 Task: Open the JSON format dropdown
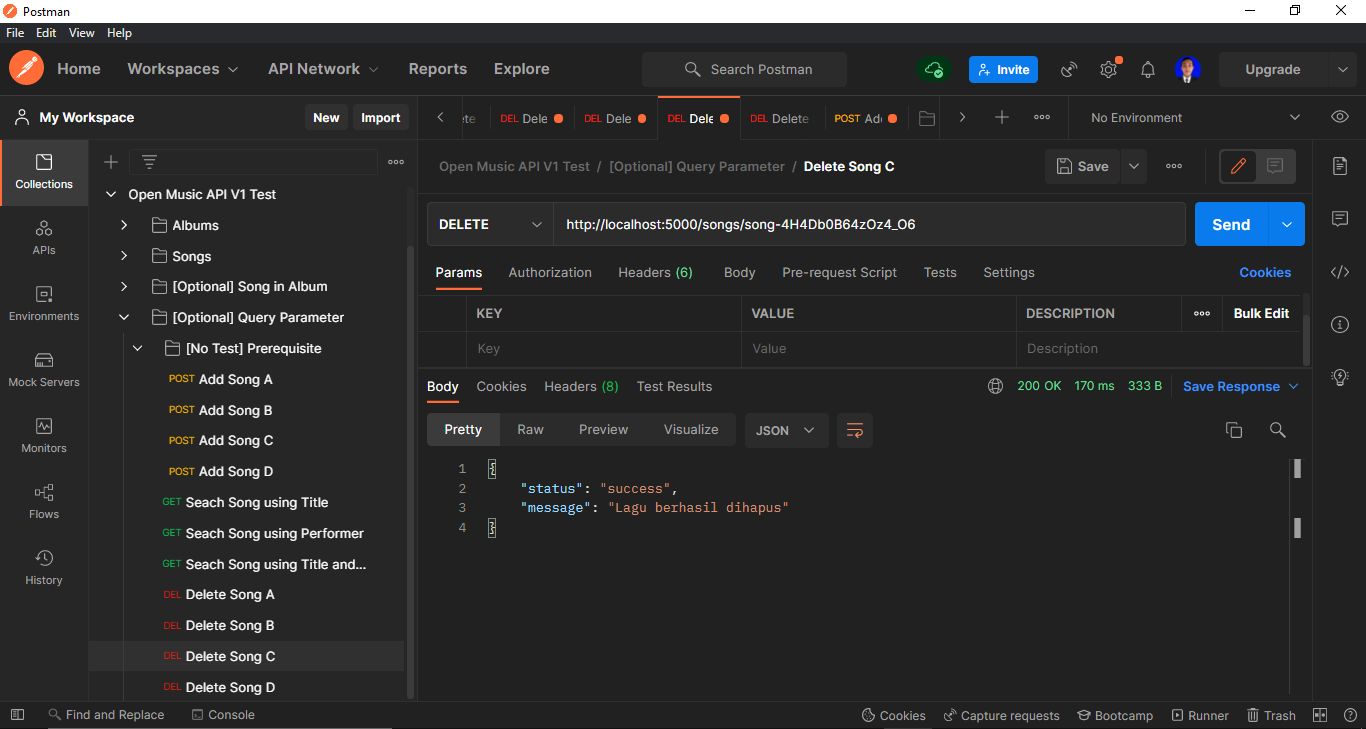pos(786,430)
